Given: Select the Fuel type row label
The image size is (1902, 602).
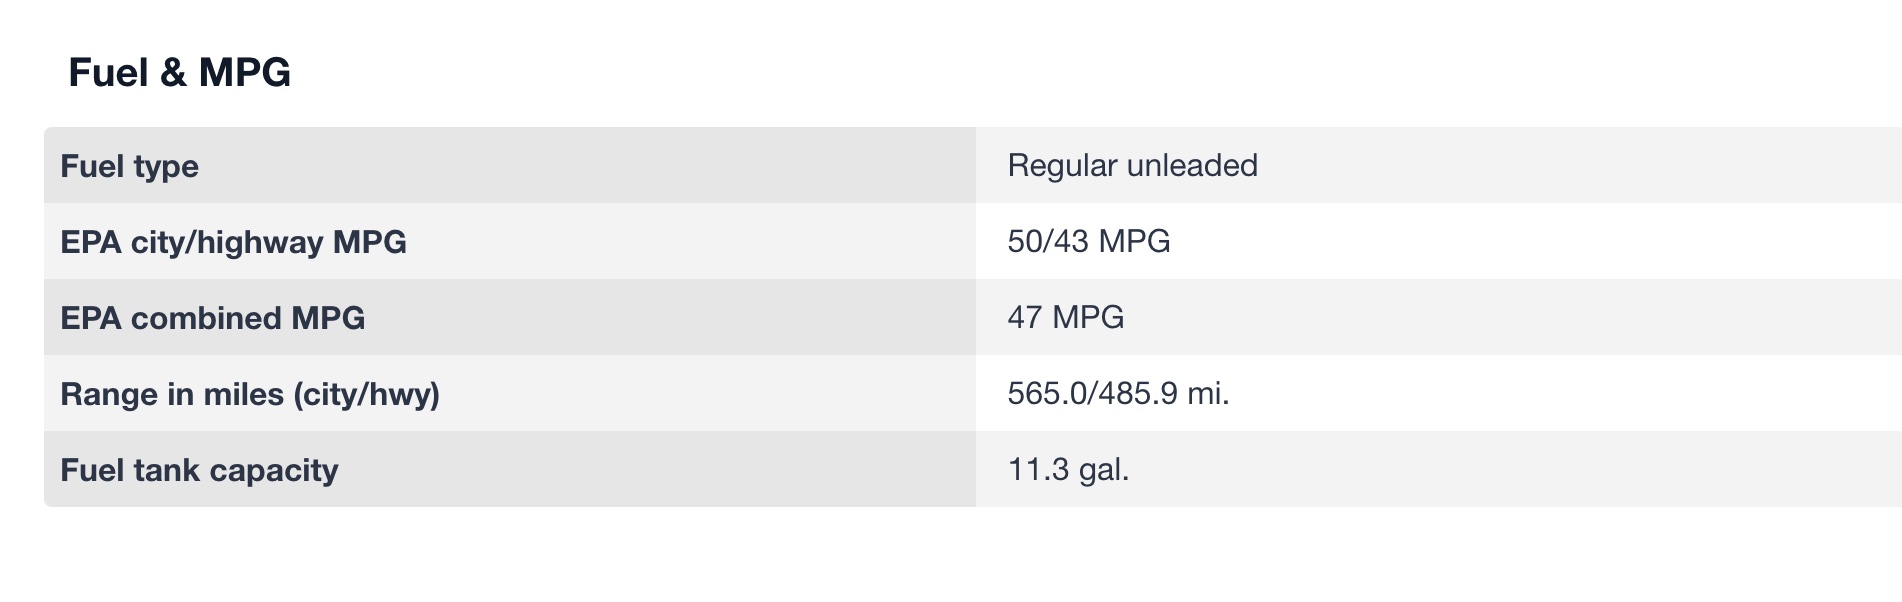Looking at the screenshot, I should [x=130, y=166].
